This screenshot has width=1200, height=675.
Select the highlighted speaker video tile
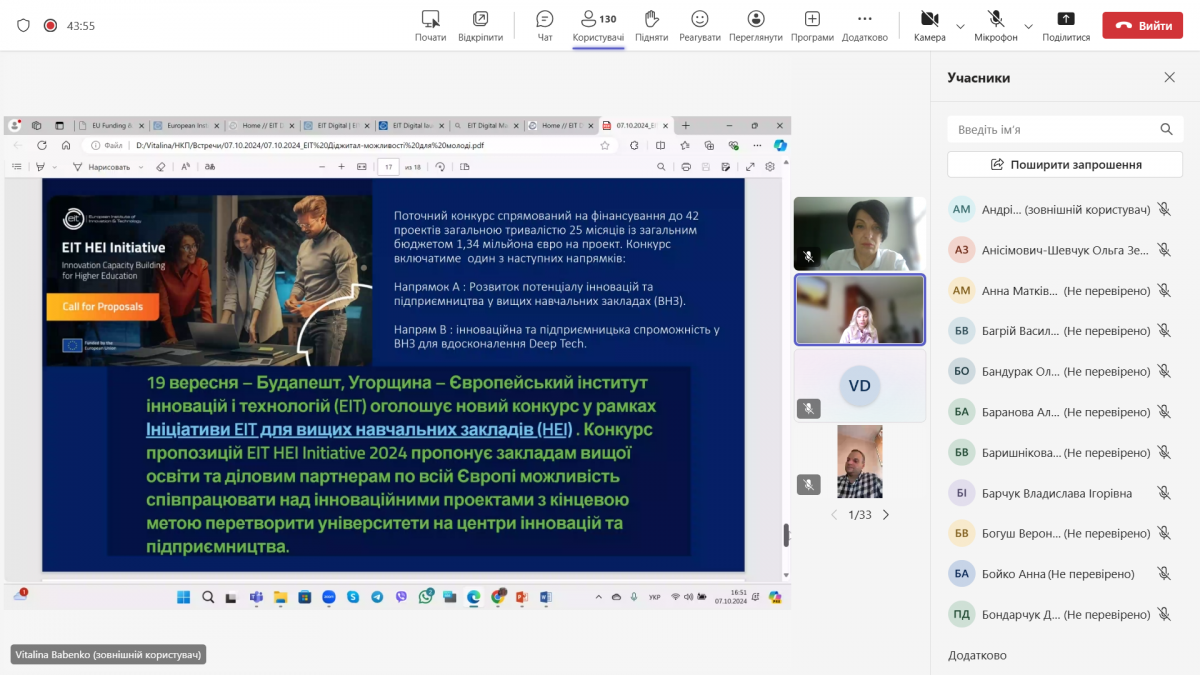(x=860, y=310)
